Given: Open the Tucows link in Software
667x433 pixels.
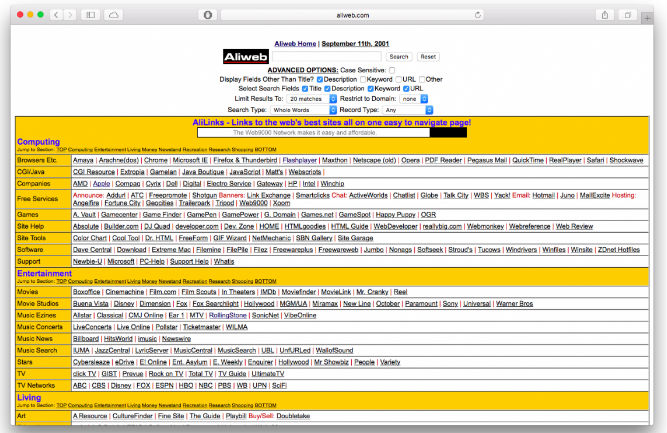Looking at the screenshot, I should coord(489,250).
